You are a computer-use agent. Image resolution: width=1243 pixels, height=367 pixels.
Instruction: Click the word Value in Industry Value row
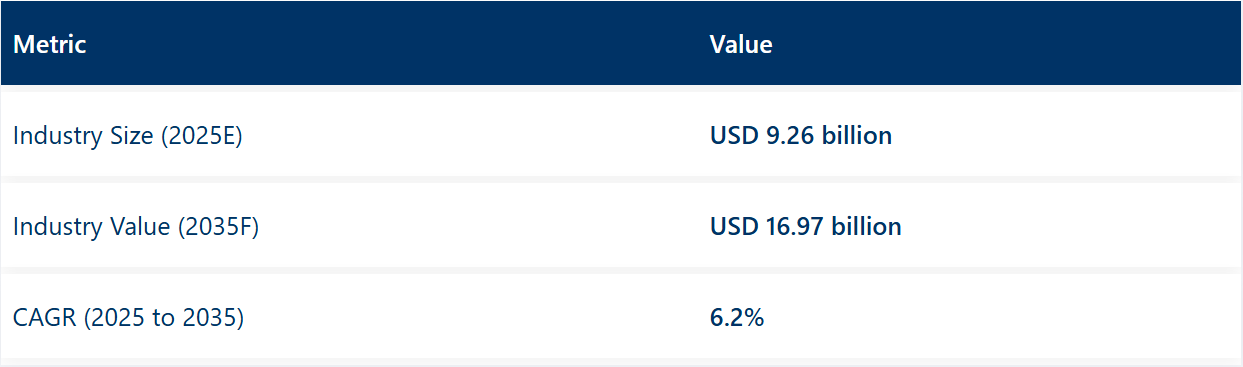click(140, 227)
